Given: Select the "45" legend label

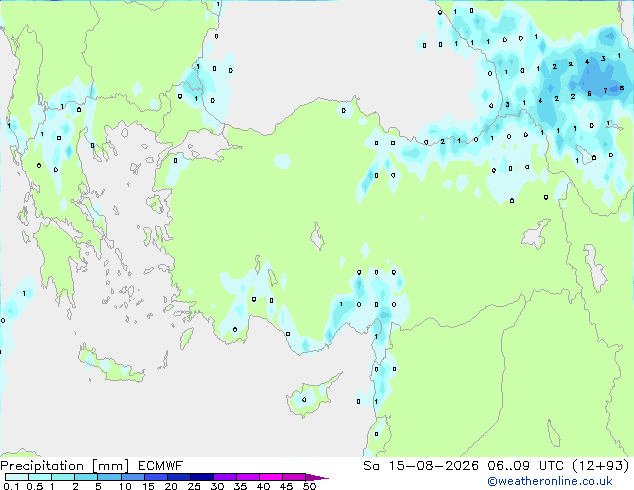Looking at the screenshot, I should [286, 486].
